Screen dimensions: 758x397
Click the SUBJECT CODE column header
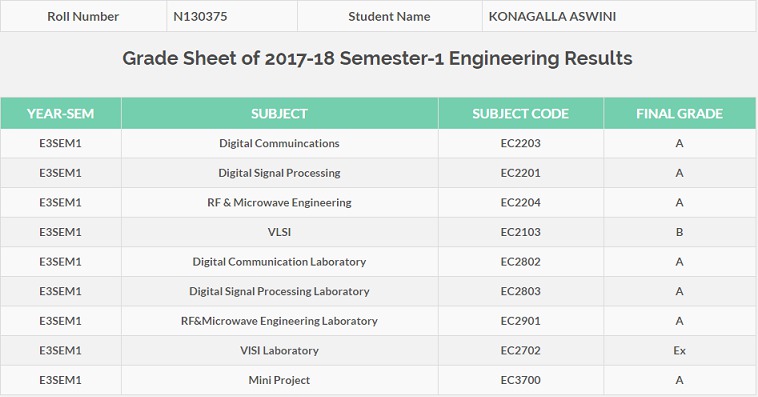521,114
